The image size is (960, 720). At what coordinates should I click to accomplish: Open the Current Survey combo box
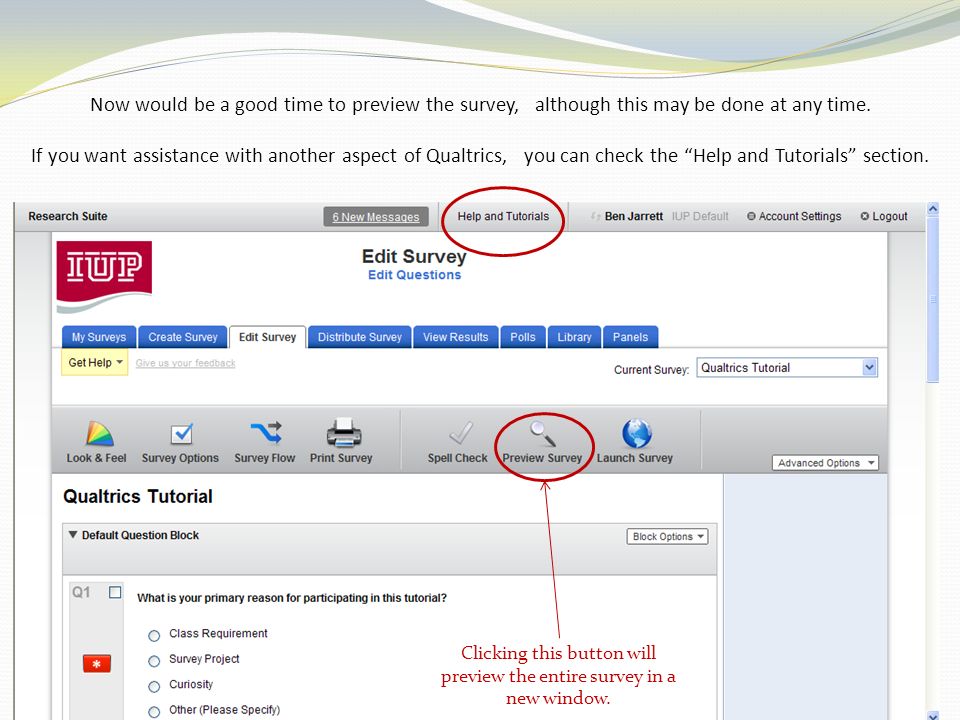coord(787,368)
